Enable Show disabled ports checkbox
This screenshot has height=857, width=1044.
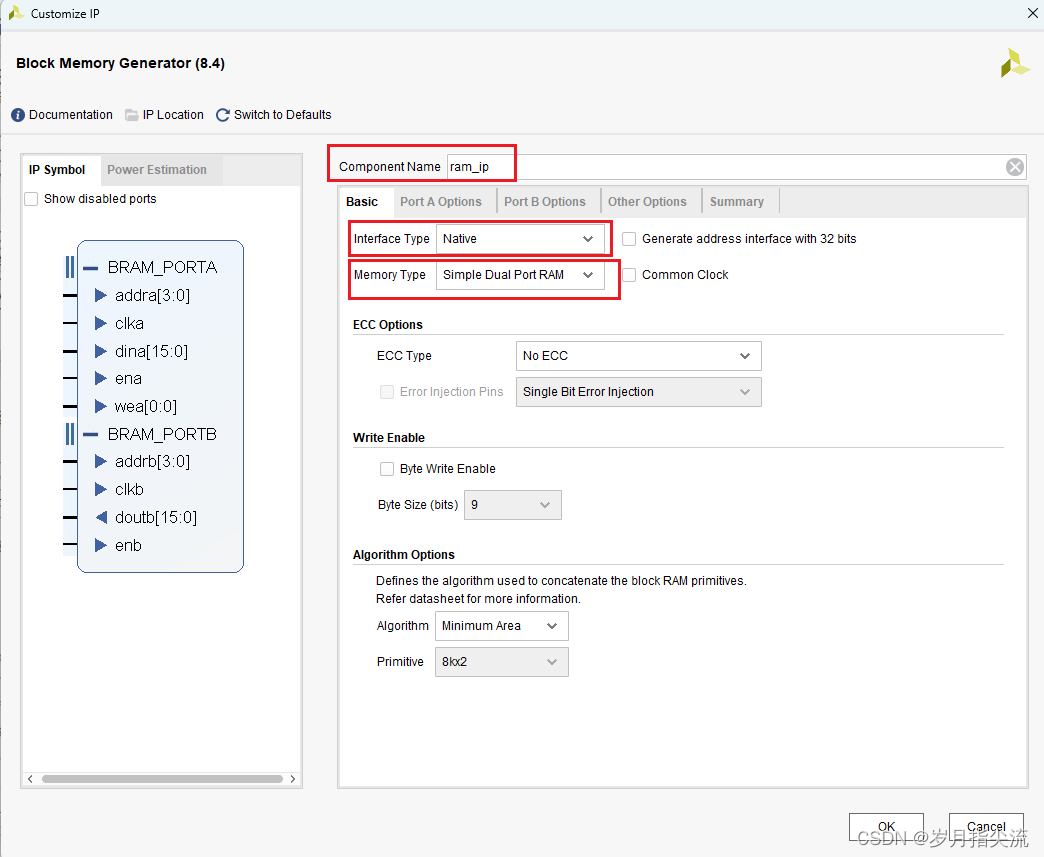31,199
